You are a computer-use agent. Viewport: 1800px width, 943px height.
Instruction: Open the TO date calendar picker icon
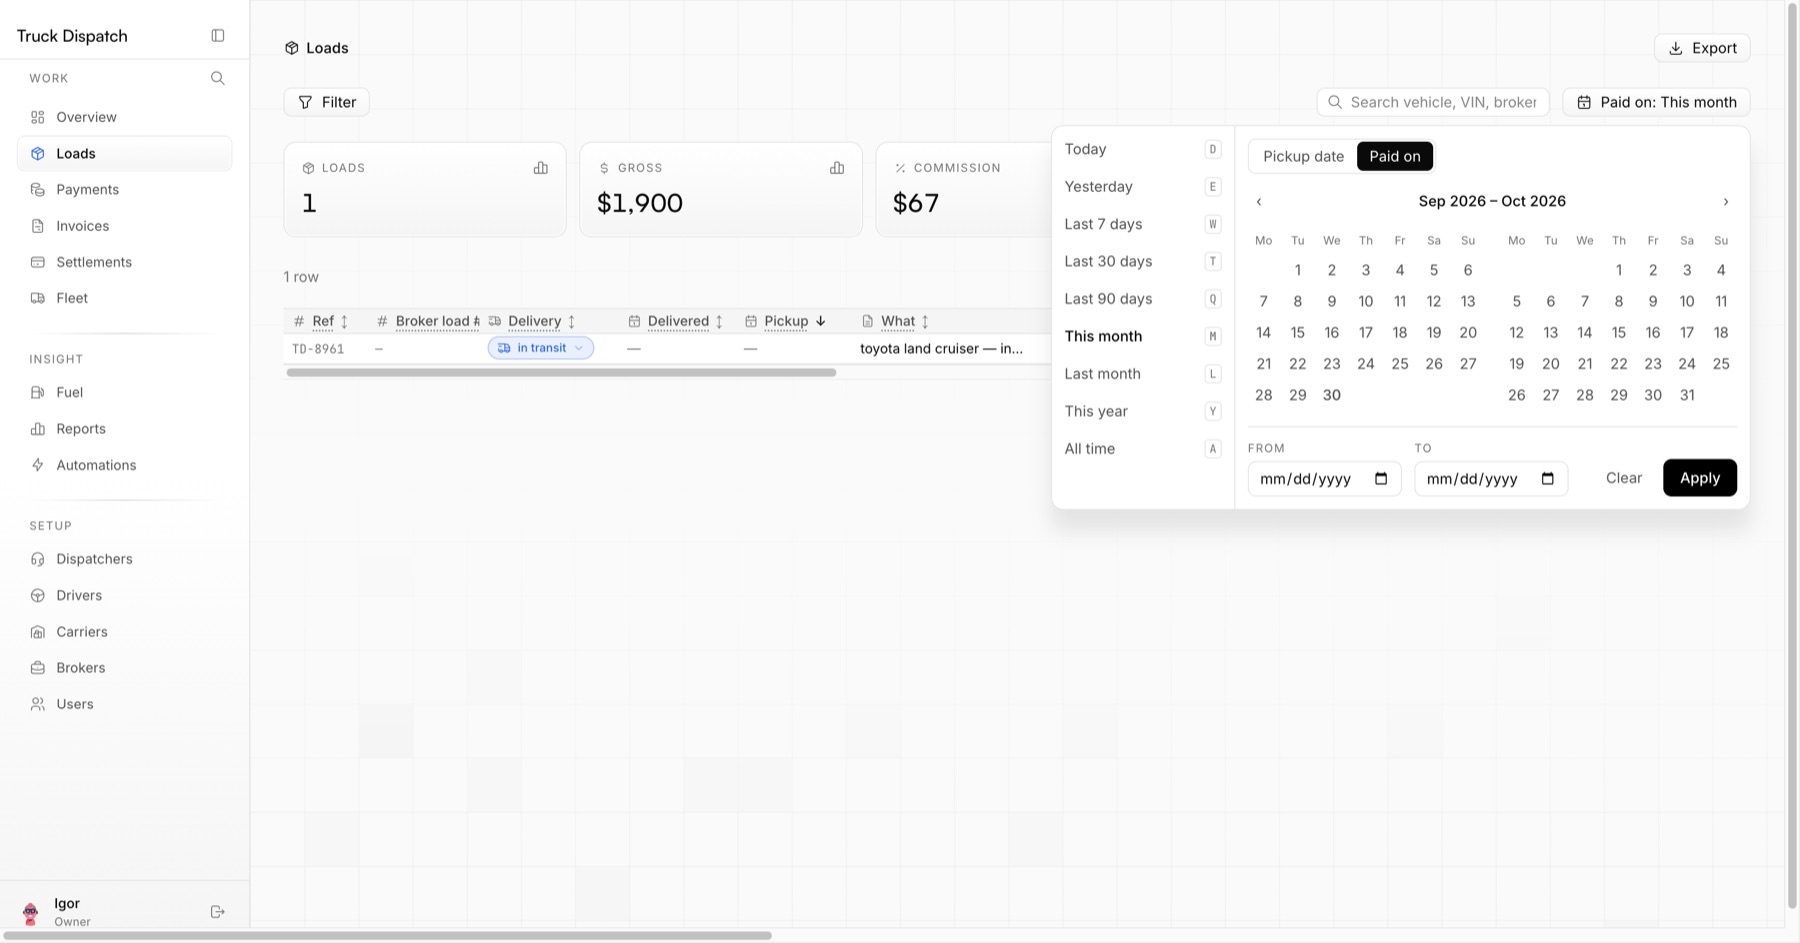(x=1548, y=479)
